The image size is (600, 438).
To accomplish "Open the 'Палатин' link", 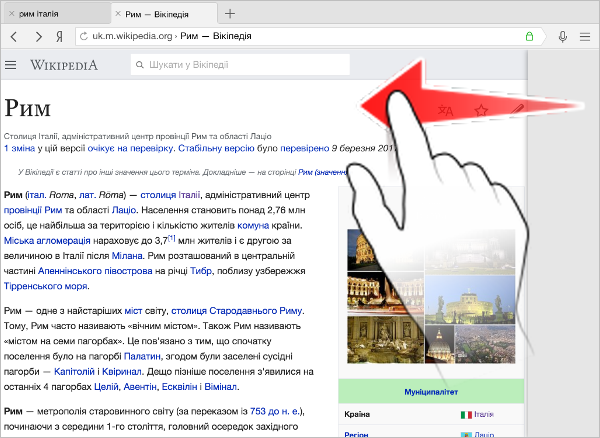I will (x=142, y=357).
